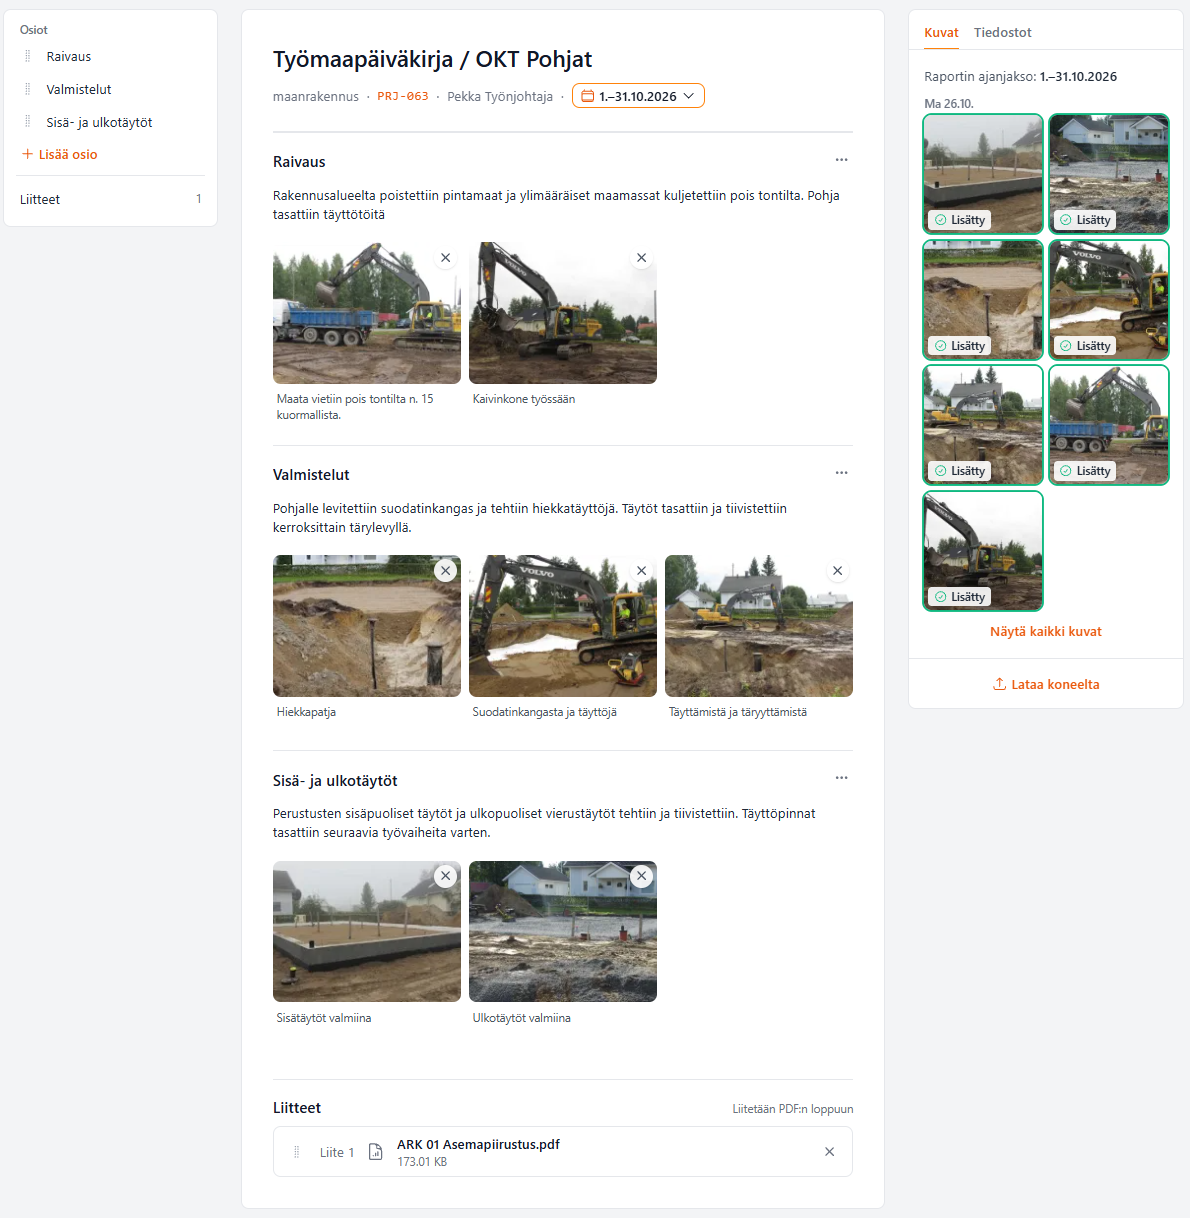Click the plus icon of Lisää osio
1190x1218 pixels.
coord(27,154)
